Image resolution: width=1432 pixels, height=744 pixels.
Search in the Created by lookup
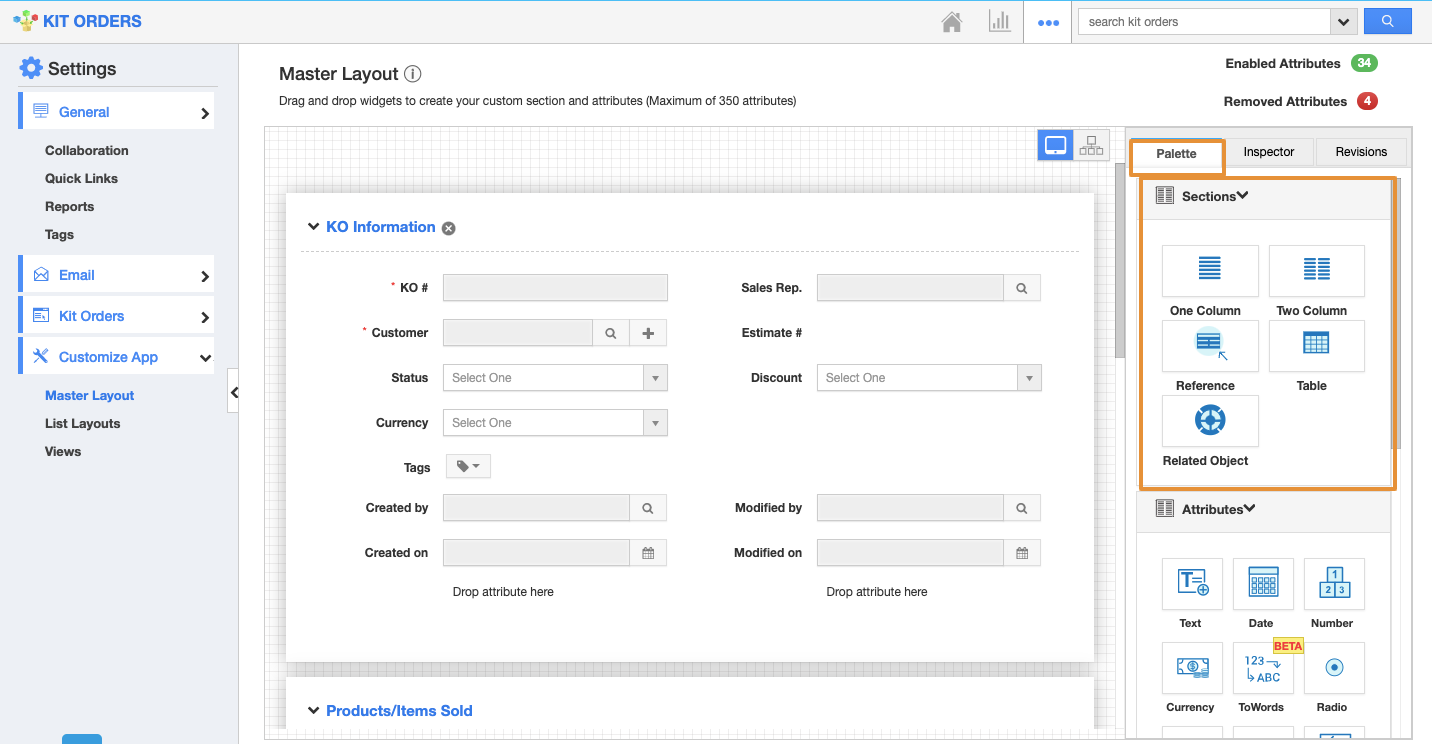648,508
